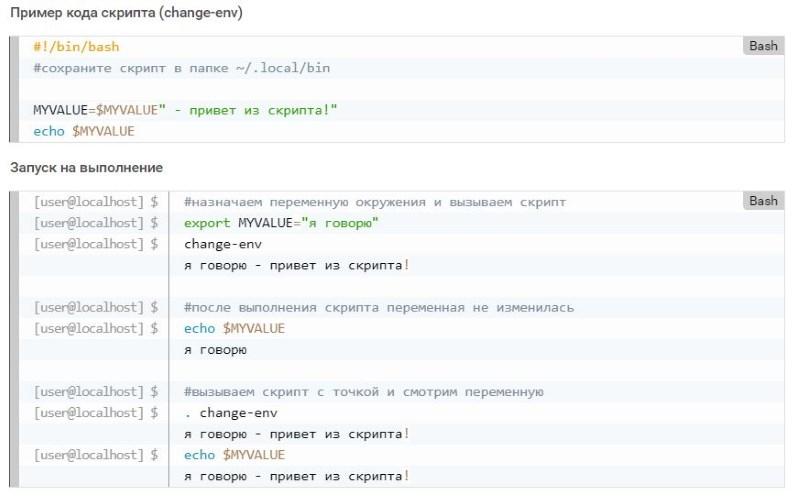
Task: Click the last echo $MYVALUE command
Action: pos(234,455)
